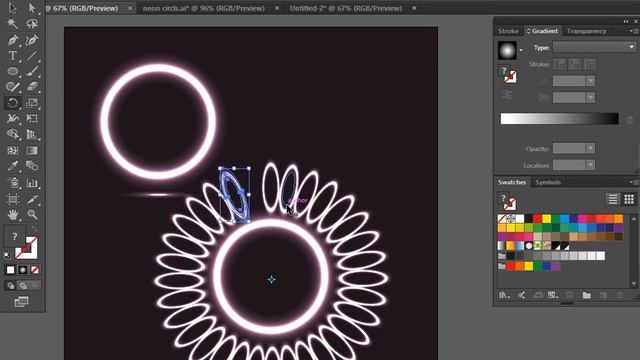Switch to the Stroke panel tab
Image resolution: width=640 pixels, height=360 pixels.
[x=508, y=31]
